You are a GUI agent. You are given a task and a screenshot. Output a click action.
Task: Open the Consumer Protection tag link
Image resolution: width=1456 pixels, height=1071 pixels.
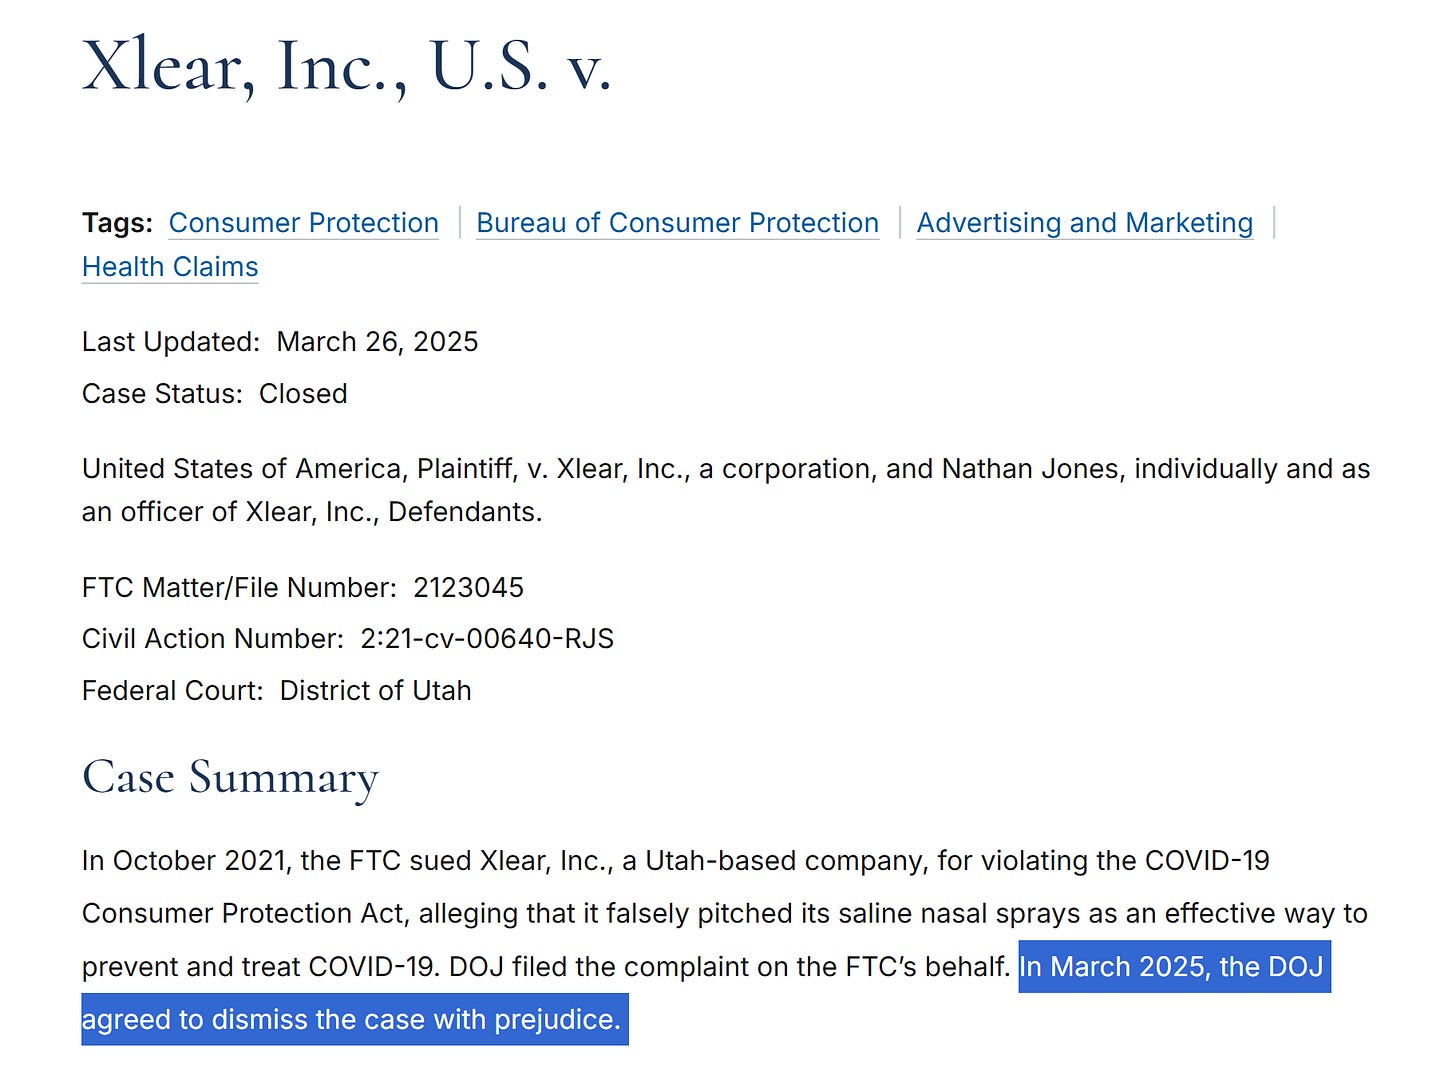pos(303,223)
